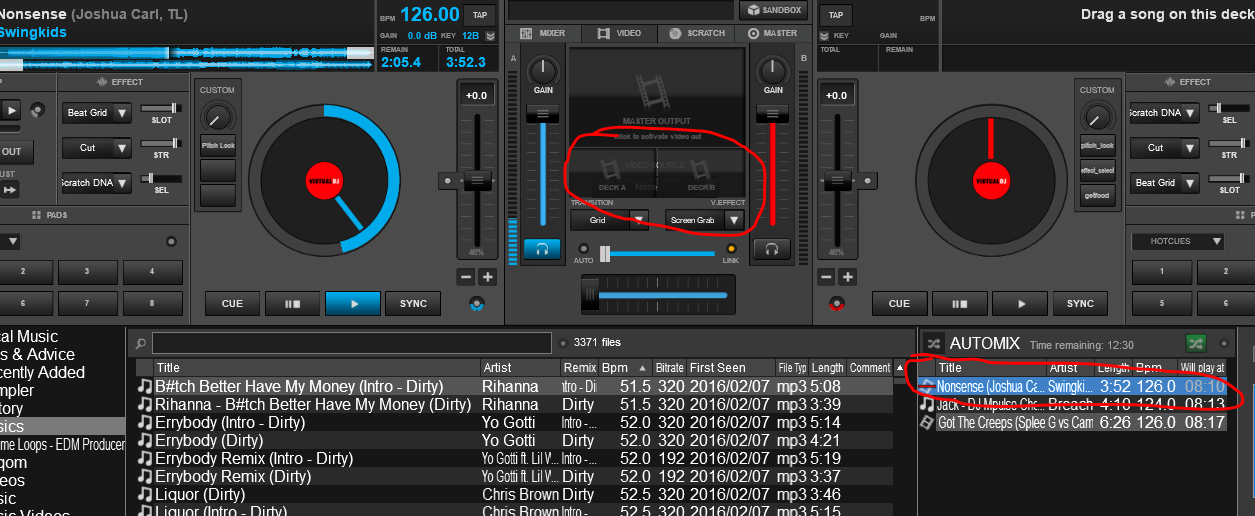
Task: Switch to the MASTER tab
Action: point(771,33)
